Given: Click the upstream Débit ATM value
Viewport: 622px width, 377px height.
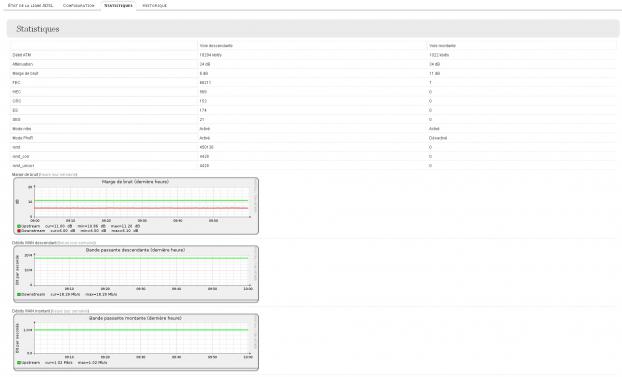Looking at the screenshot, I should coord(439,55).
